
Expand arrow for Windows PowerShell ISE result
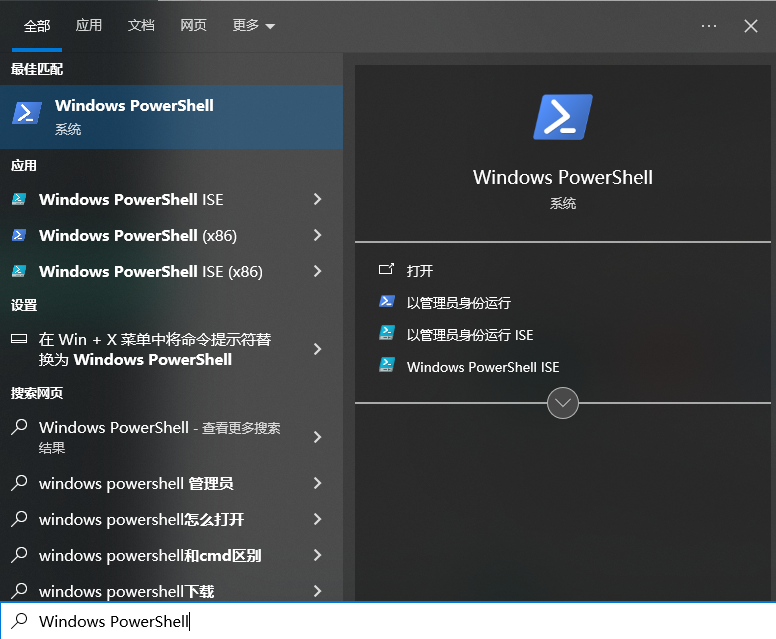[x=318, y=199]
